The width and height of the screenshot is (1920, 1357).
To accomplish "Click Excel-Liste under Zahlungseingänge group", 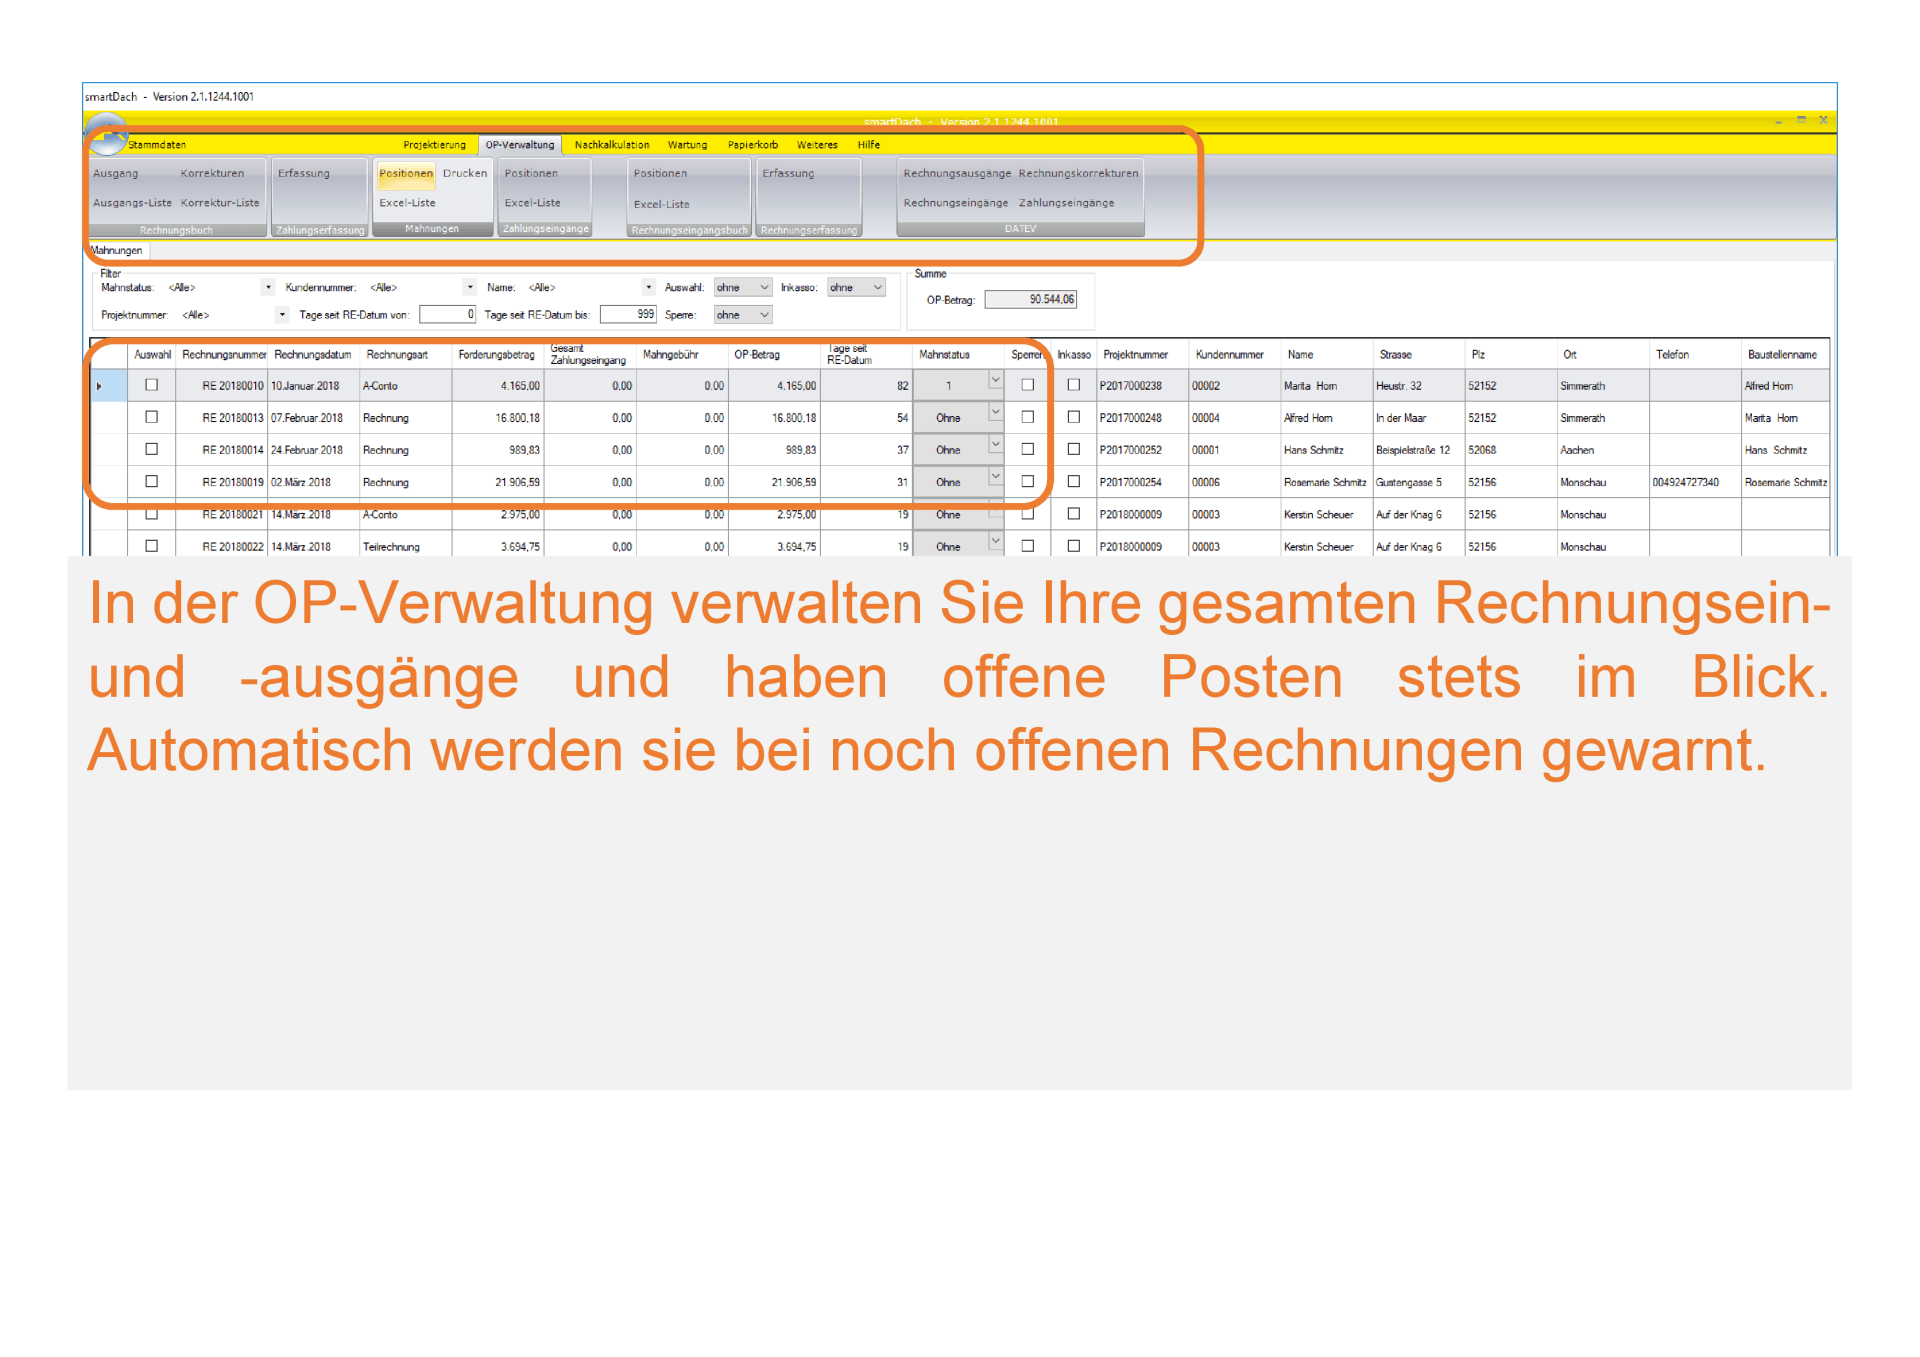I will 532,203.
